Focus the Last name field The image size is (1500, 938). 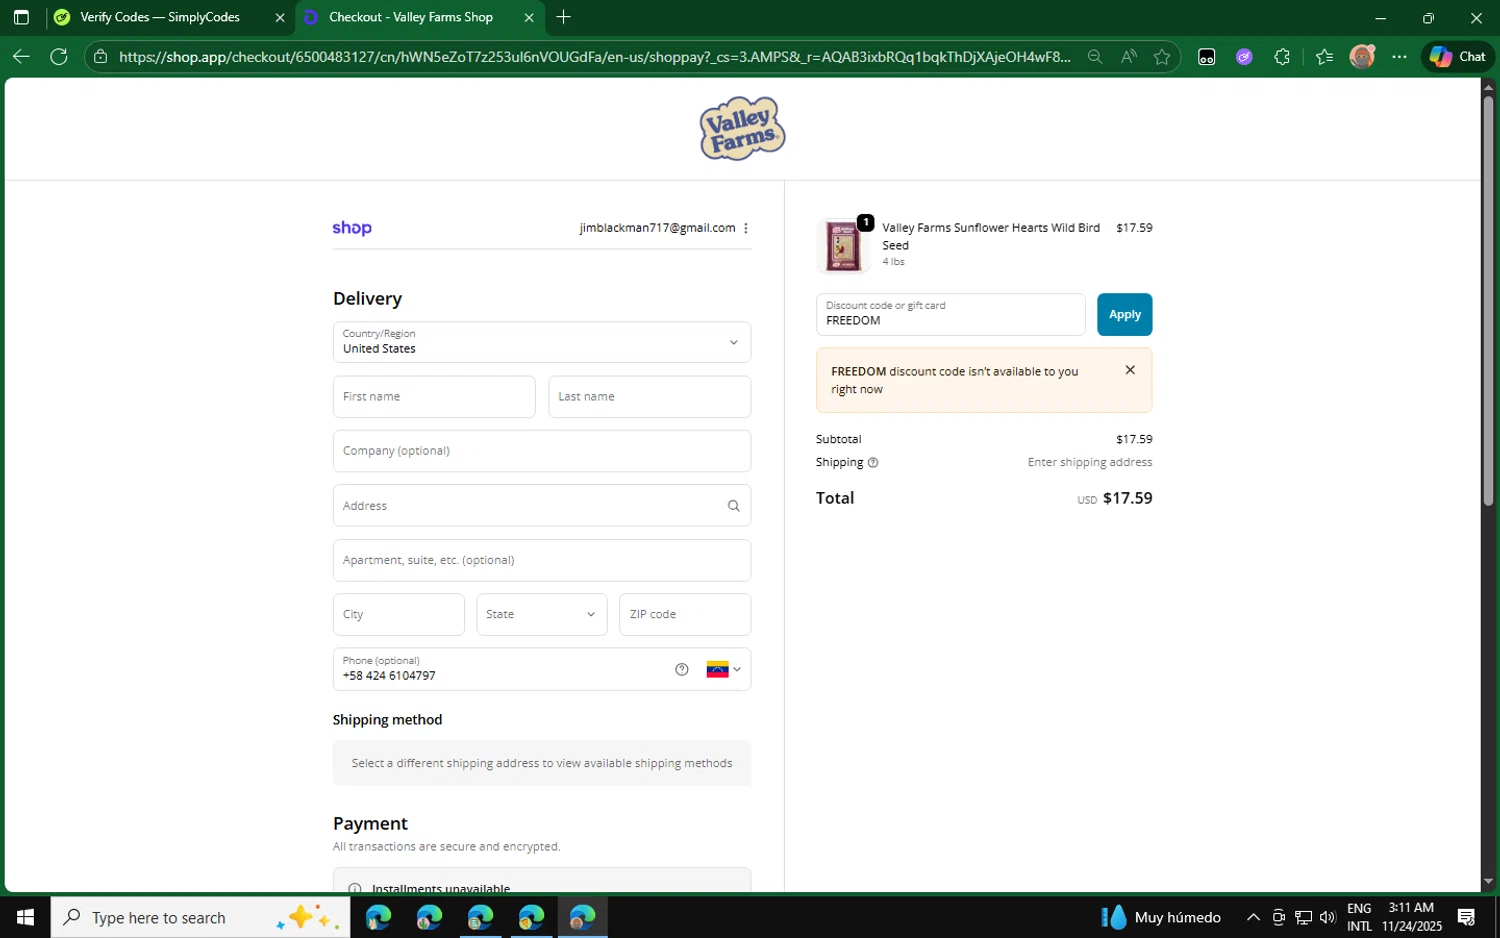[x=650, y=397]
